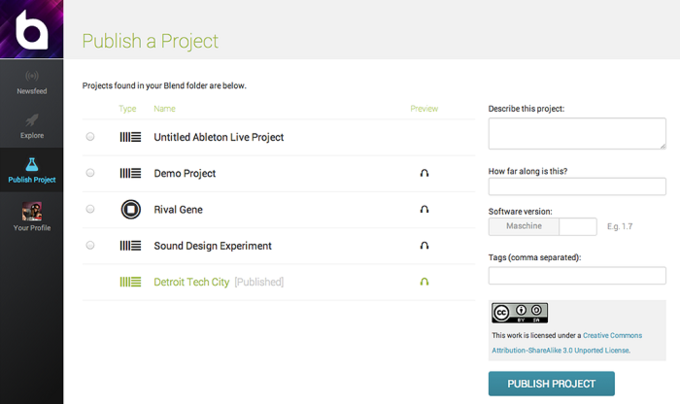Viewport: 680px width, 404px height.
Task: Click the Name column header
Action: coord(164,108)
